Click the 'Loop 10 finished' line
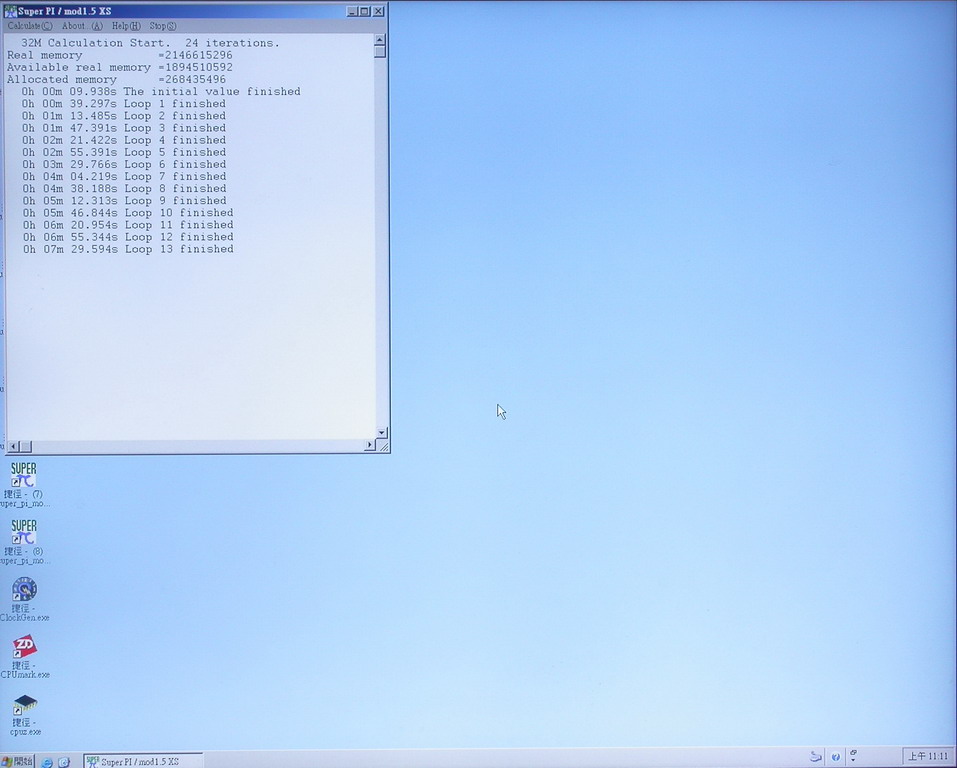Screen dimensions: 957x768 pos(128,213)
